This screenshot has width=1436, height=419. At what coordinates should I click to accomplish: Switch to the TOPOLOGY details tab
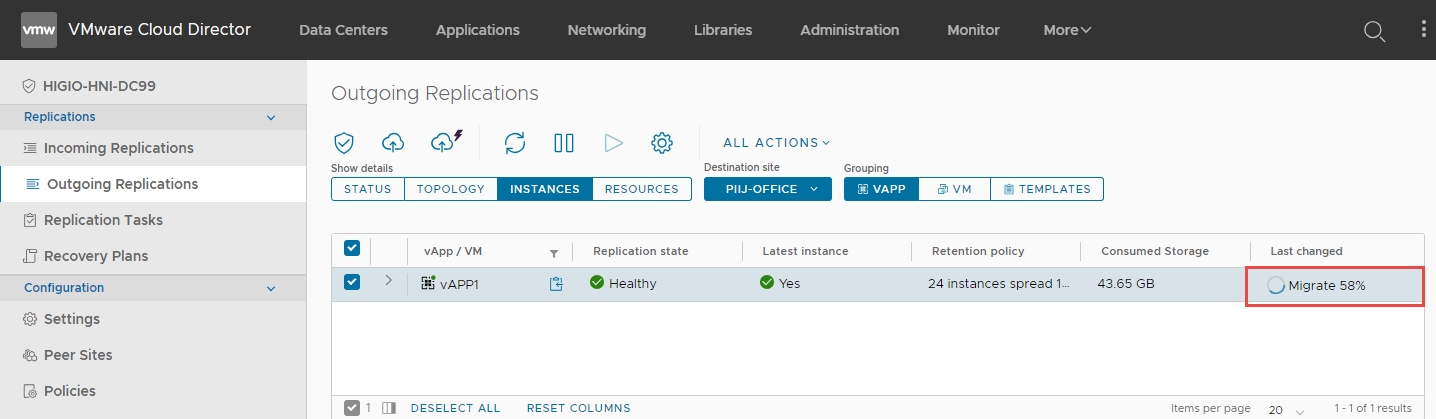coord(450,189)
